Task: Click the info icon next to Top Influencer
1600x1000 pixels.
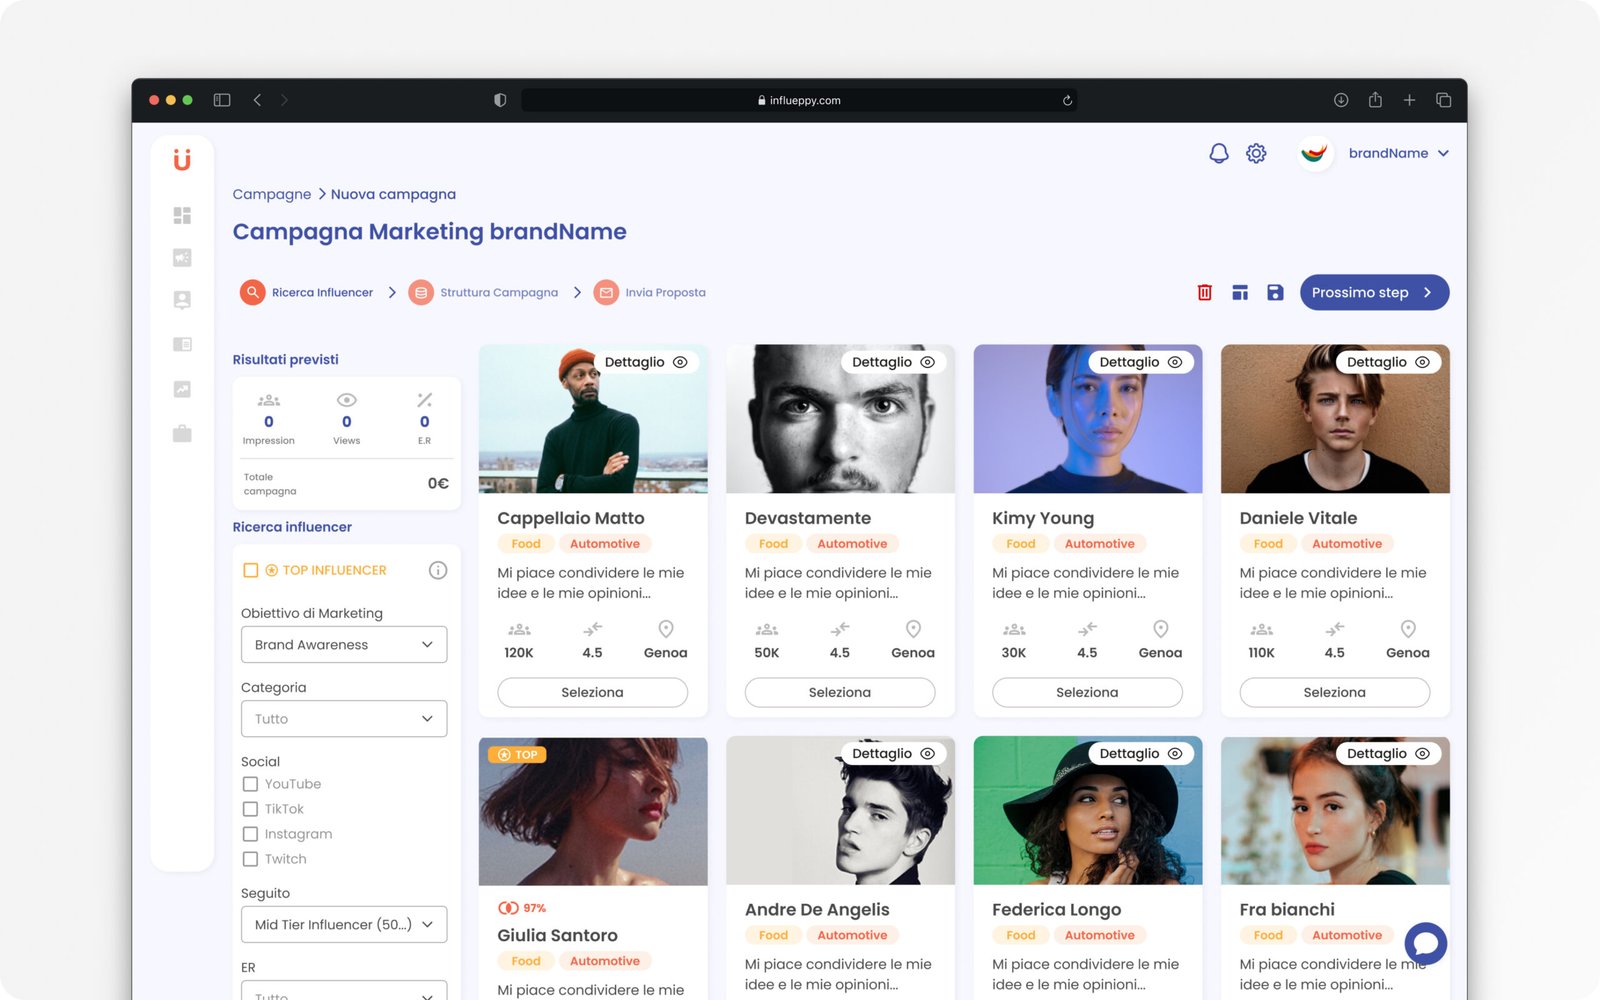Action: (438, 570)
